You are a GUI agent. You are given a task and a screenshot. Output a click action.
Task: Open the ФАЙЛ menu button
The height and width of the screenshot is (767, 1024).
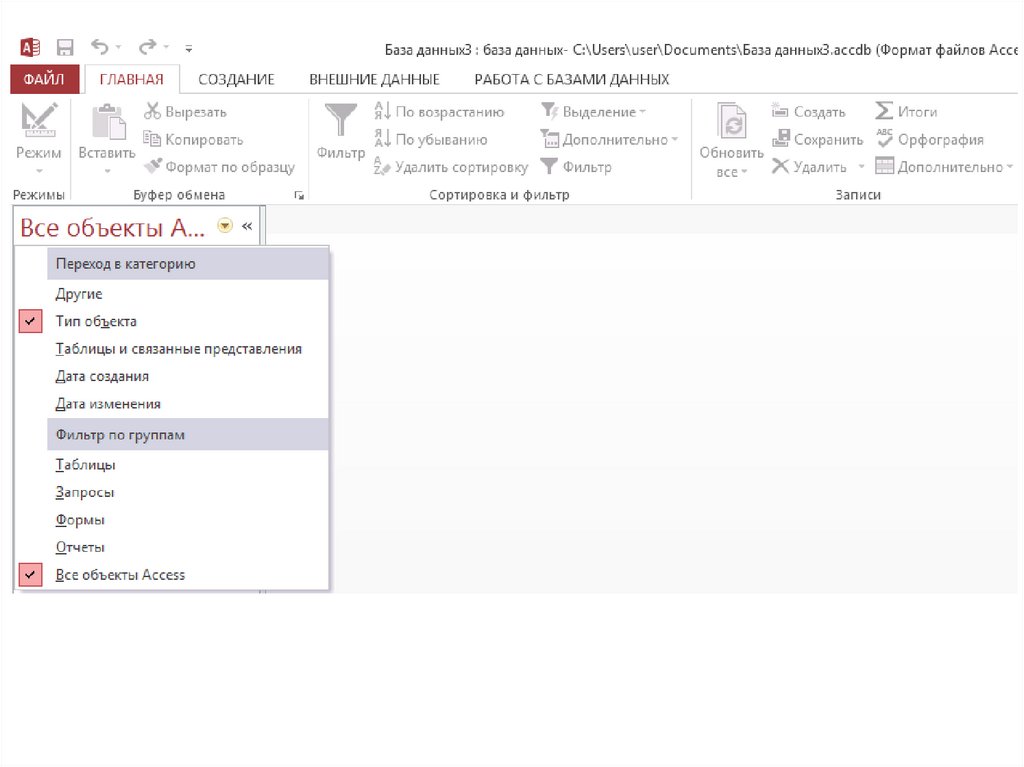point(43,79)
